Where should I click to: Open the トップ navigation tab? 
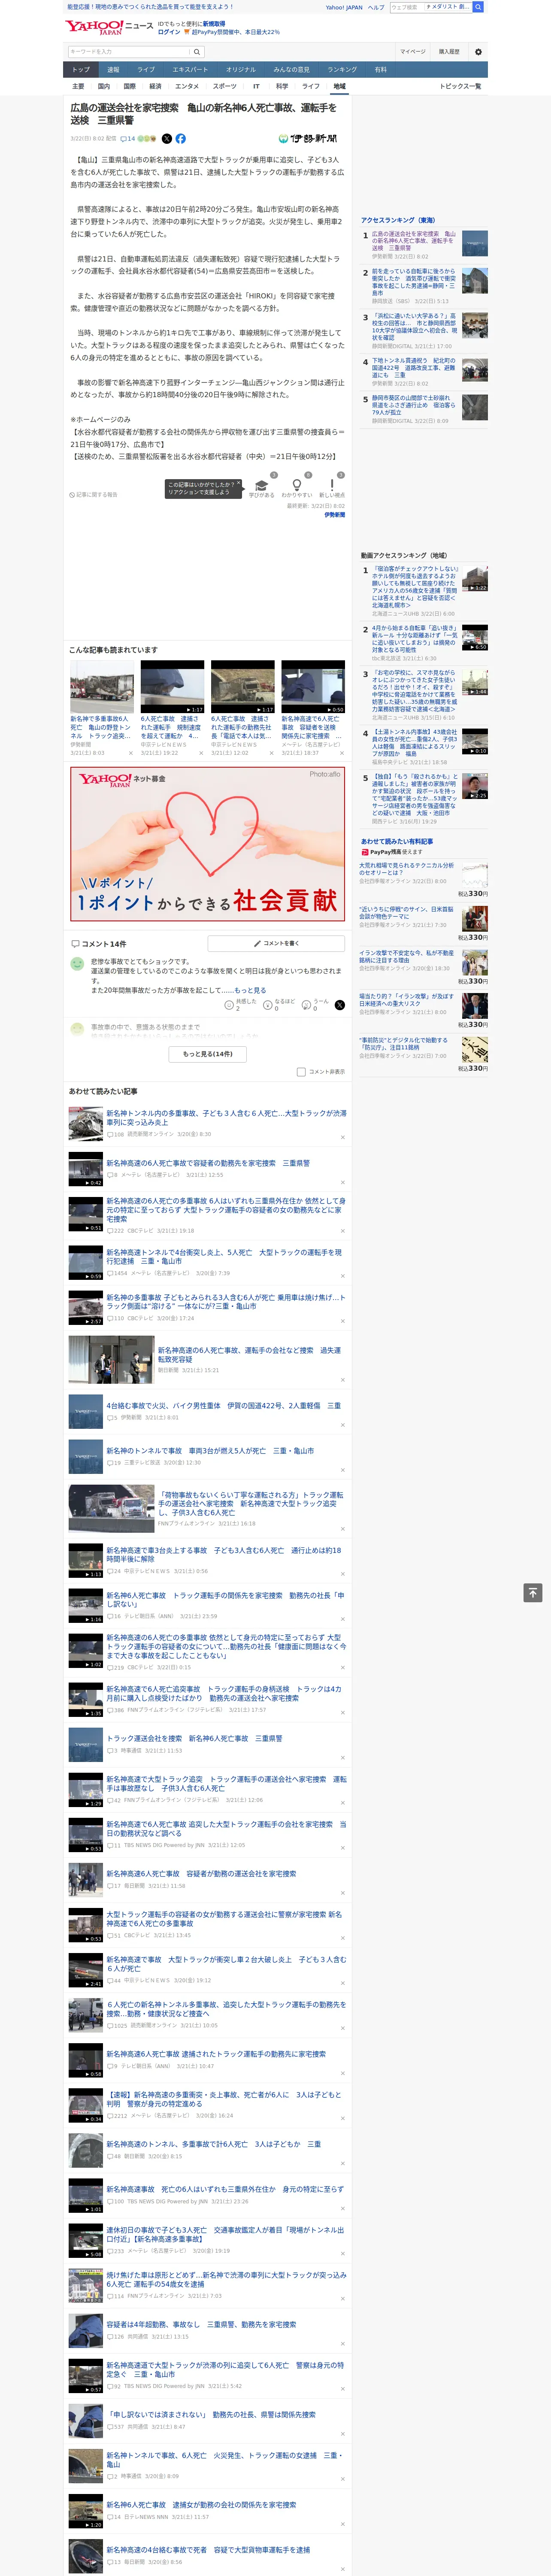point(81,70)
